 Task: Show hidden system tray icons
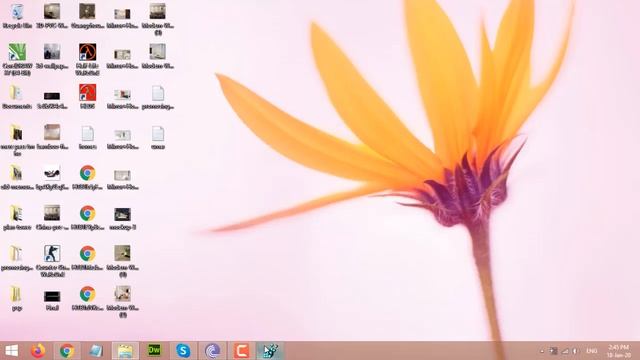click(542, 351)
